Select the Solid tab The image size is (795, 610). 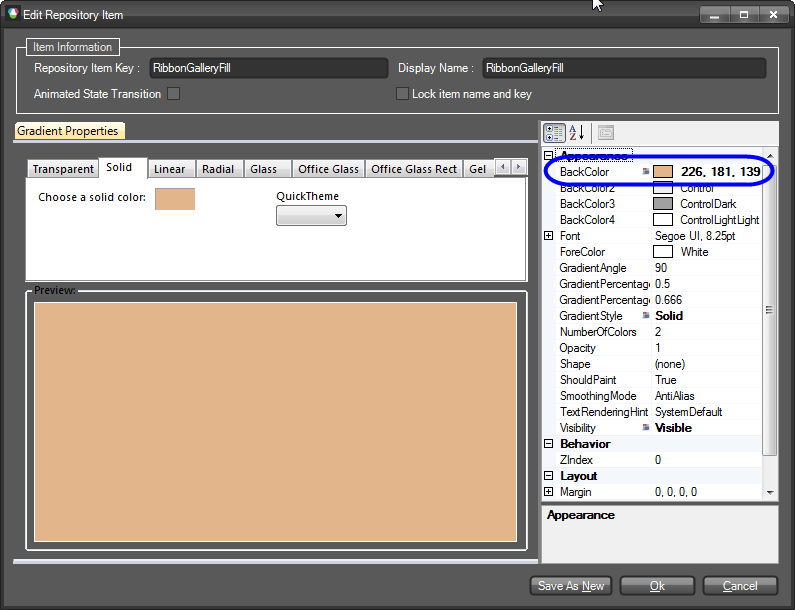[123, 167]
